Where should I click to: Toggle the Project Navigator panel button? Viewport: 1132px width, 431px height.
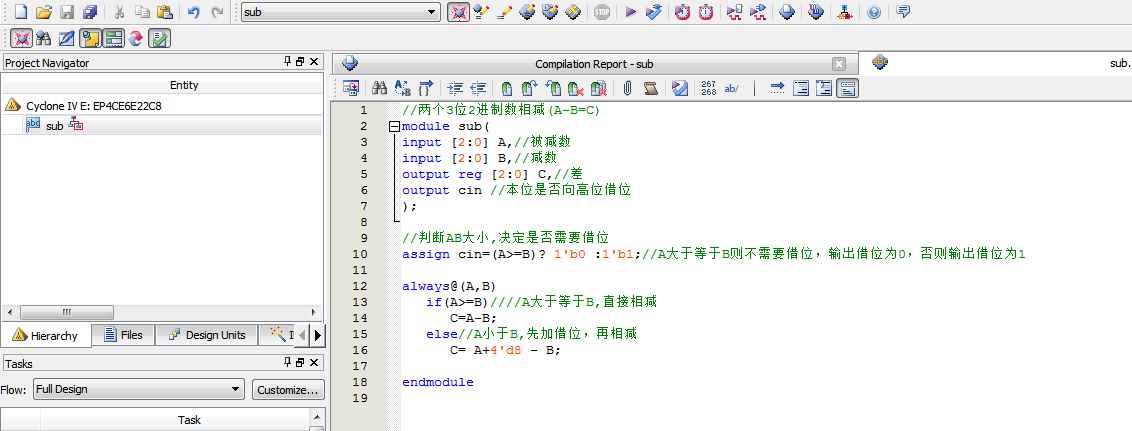coord(90,38)
